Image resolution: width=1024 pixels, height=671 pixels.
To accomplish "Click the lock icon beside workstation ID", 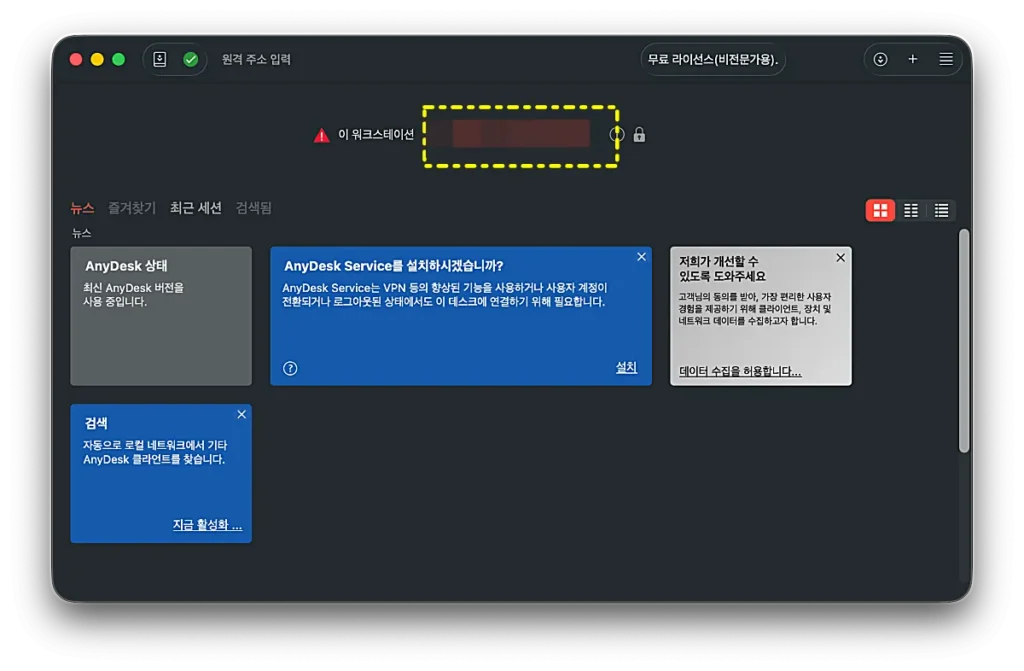I will (639, 135).
